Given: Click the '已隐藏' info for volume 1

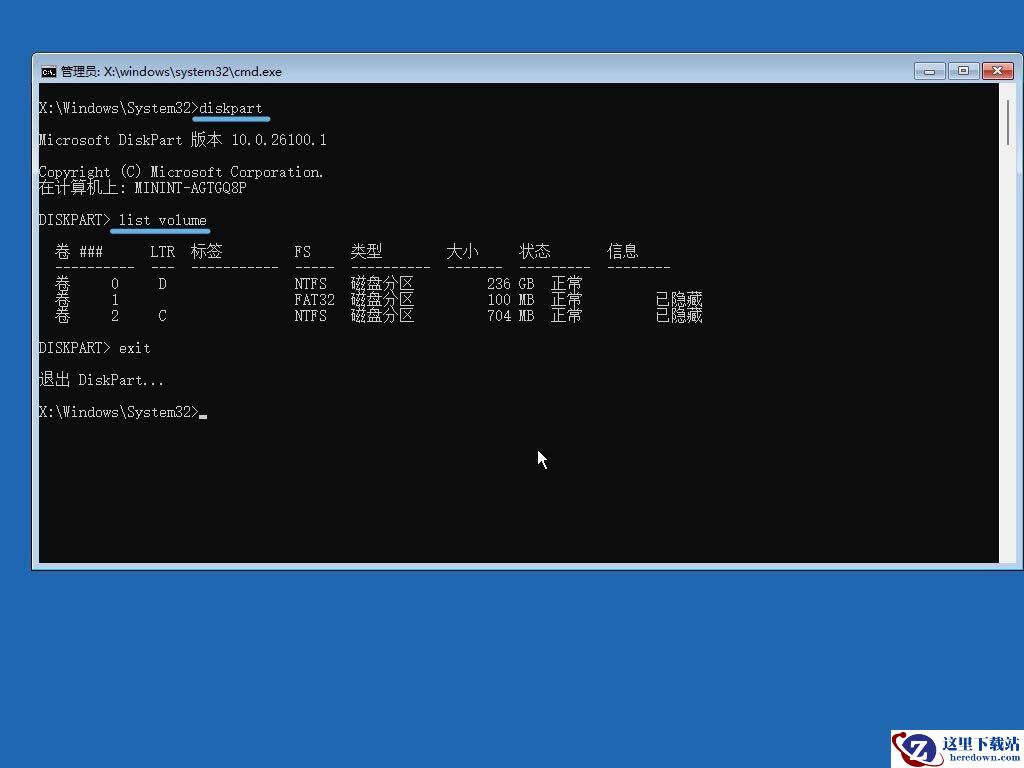Looking at the screenshot, I should [679, 300].
